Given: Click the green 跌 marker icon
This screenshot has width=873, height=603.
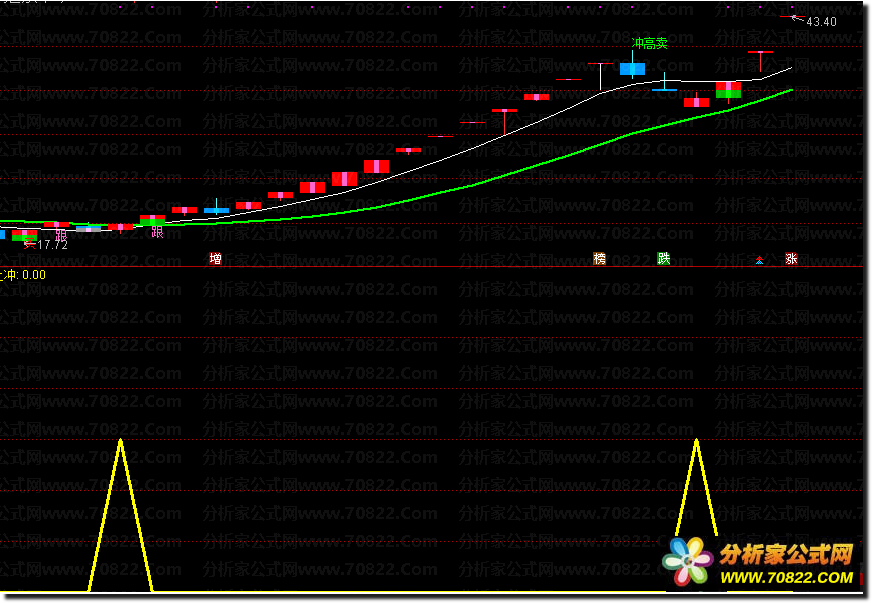Looking at the screenshot, I should (x=664, y=258).
